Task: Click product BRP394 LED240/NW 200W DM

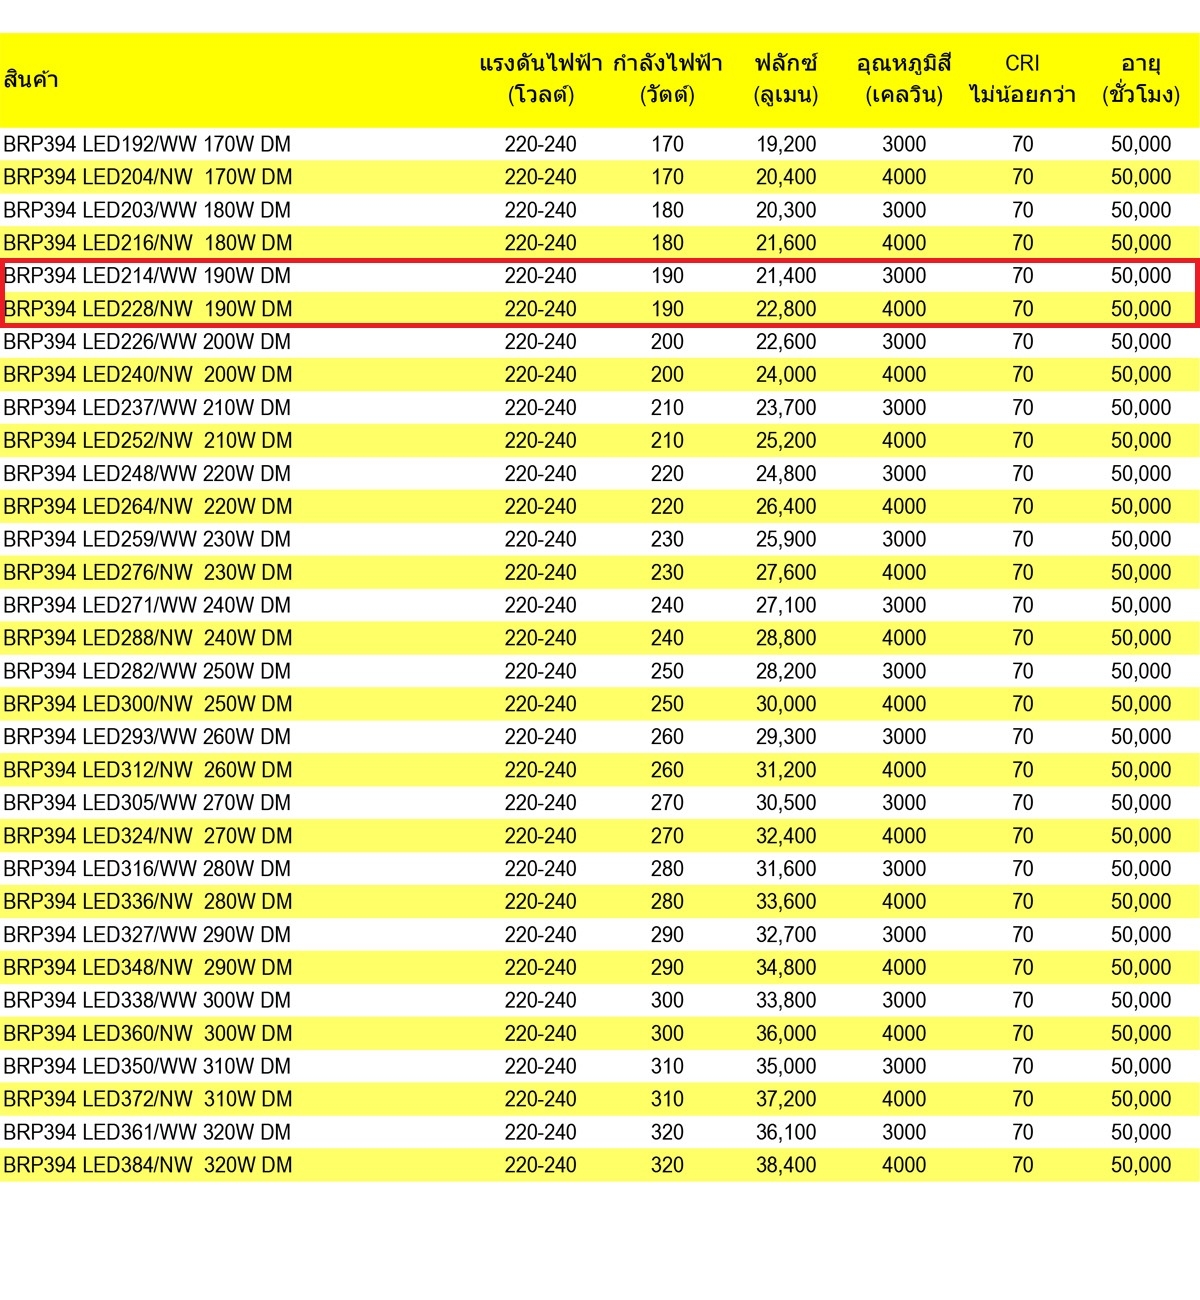Action: (x=148, y=375)
